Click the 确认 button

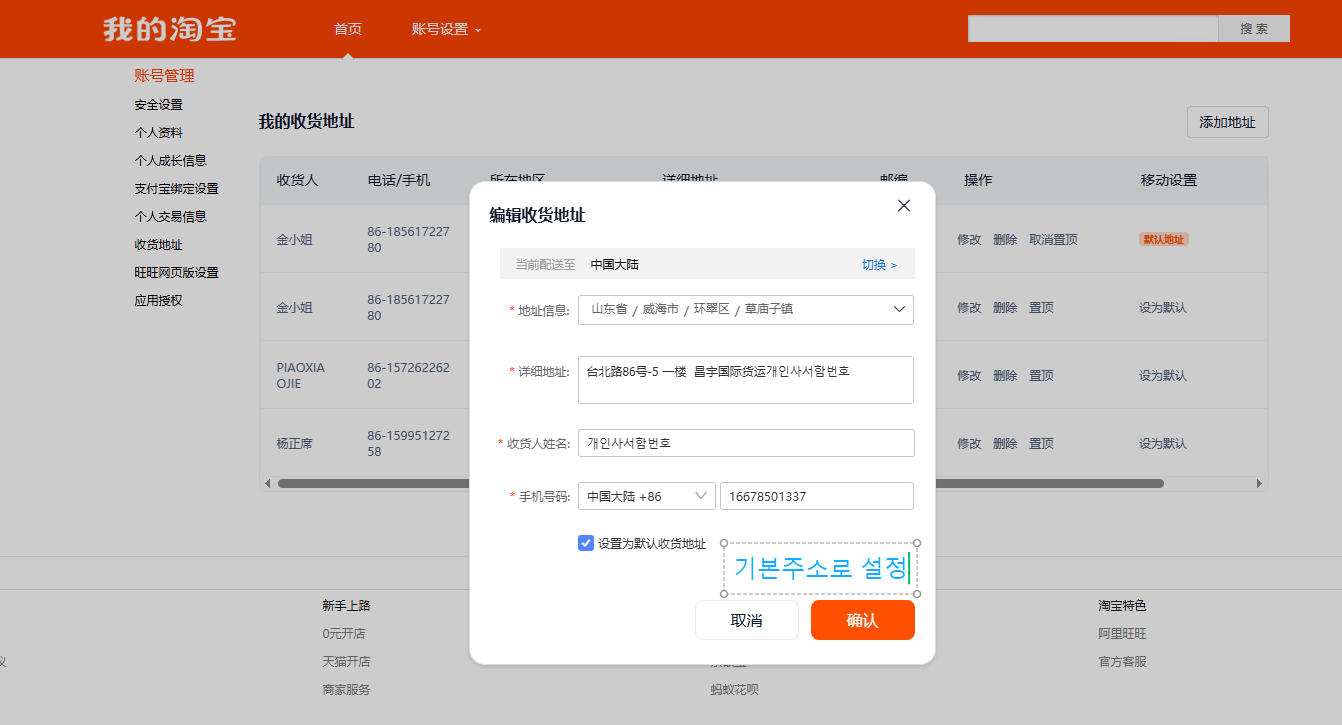pos(862,620)
